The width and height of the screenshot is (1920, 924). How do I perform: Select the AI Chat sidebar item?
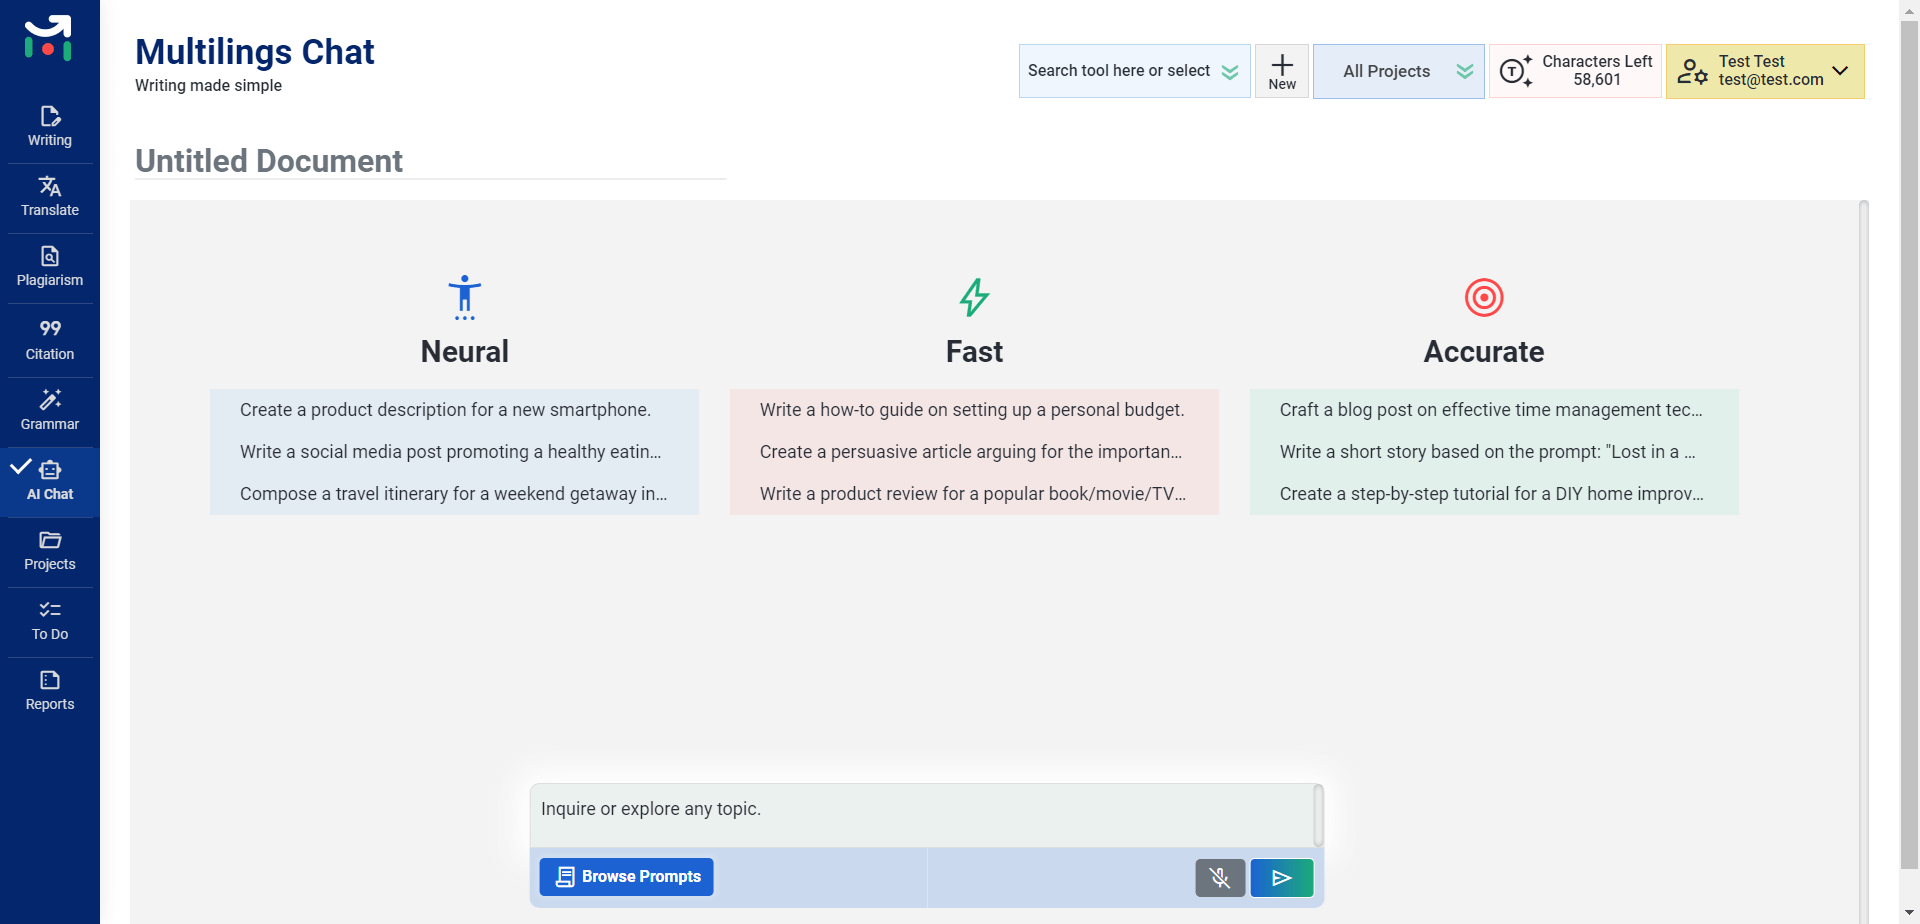click(x=49, y=481)
